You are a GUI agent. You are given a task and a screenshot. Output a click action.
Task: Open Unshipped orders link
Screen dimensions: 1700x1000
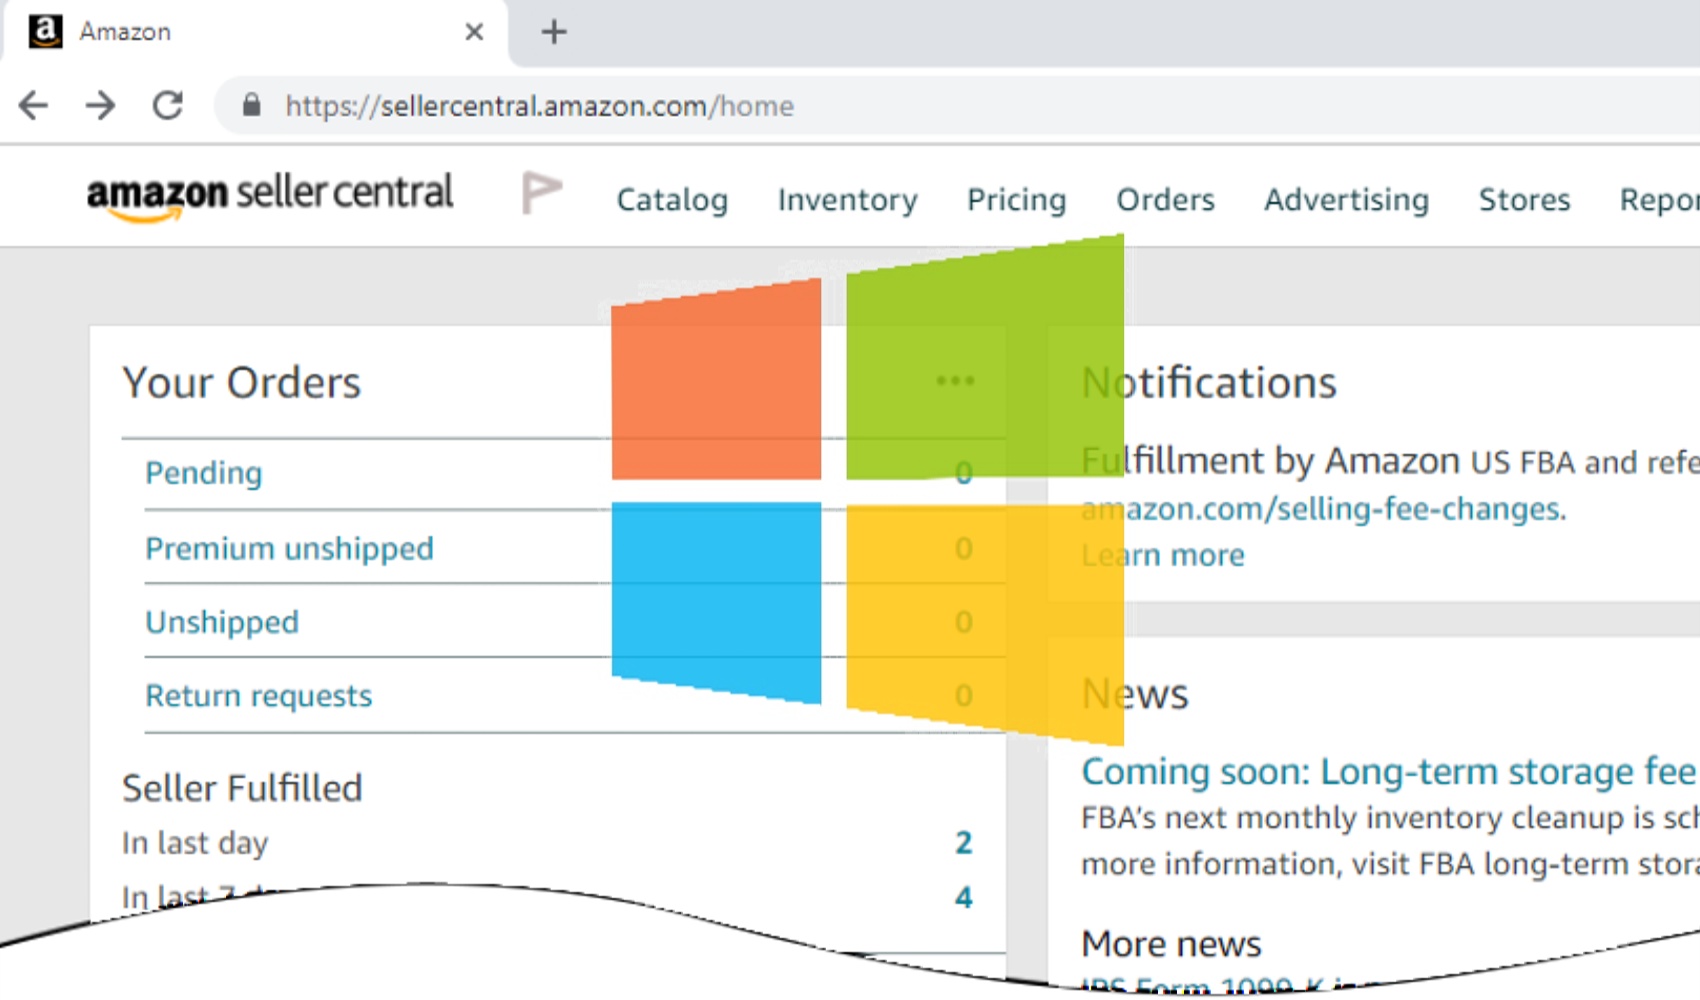[x=222, y=622]
